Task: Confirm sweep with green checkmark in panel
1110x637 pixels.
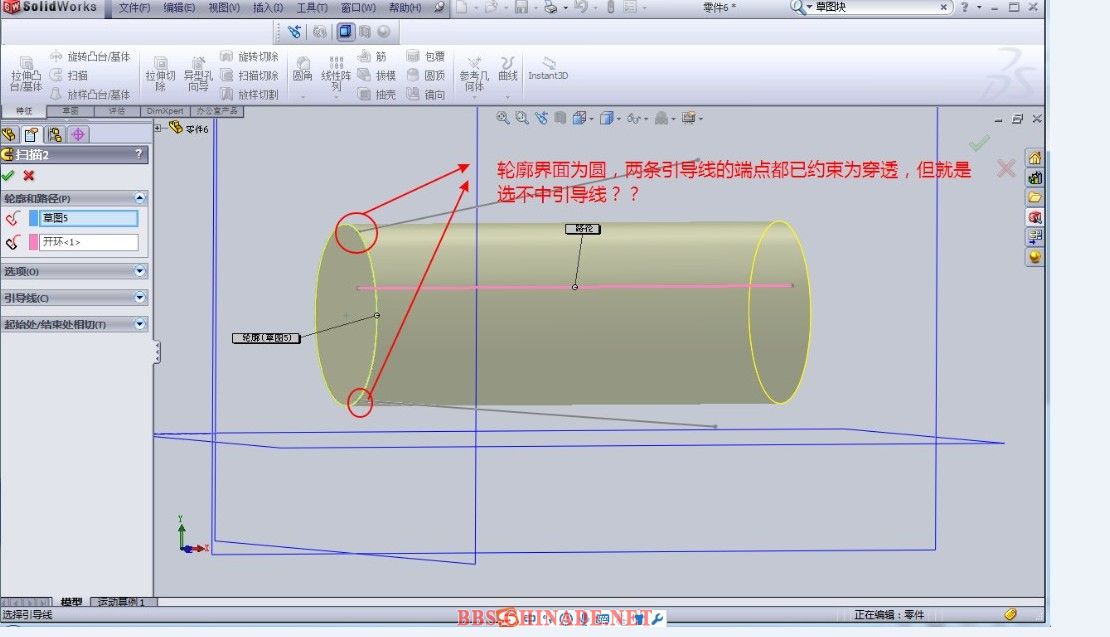Action: [8, 176]
